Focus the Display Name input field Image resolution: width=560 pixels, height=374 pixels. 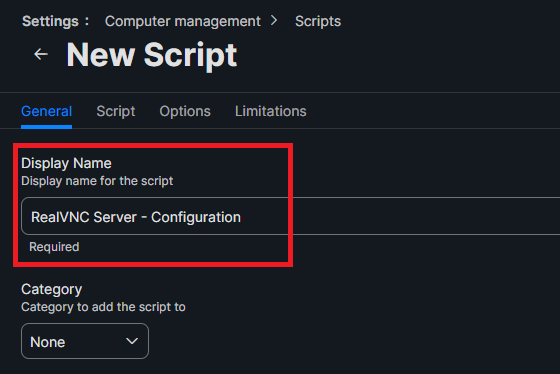tap(290, 216)
